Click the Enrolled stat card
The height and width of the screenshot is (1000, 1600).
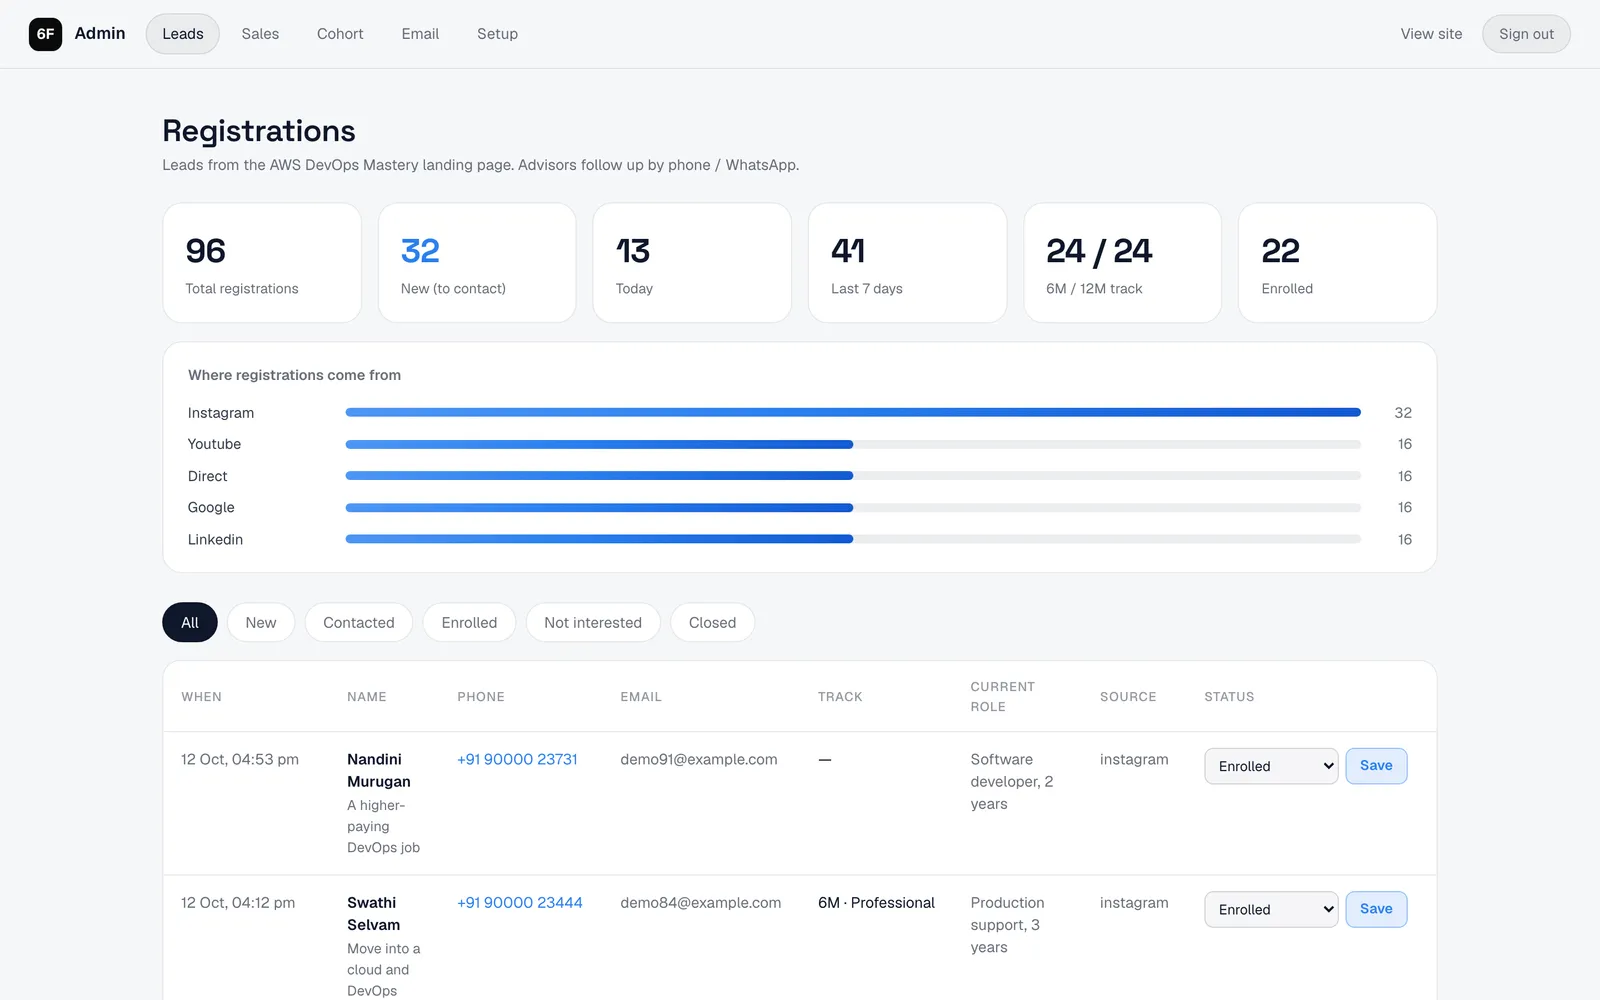coord(1338,263)
